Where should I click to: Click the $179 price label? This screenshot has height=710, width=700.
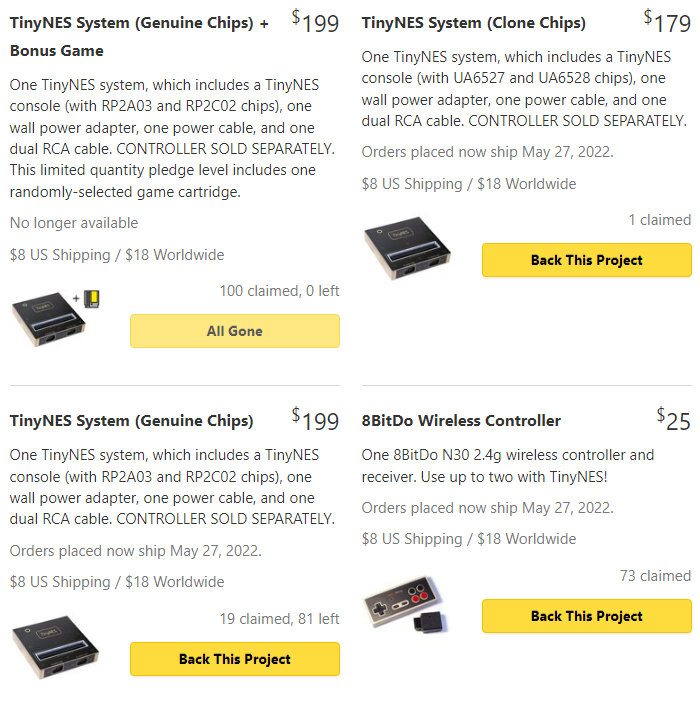point(667,21)
